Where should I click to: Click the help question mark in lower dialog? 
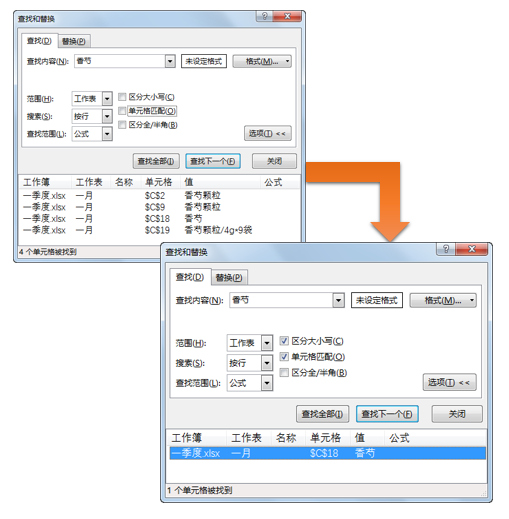pos(446,249)
